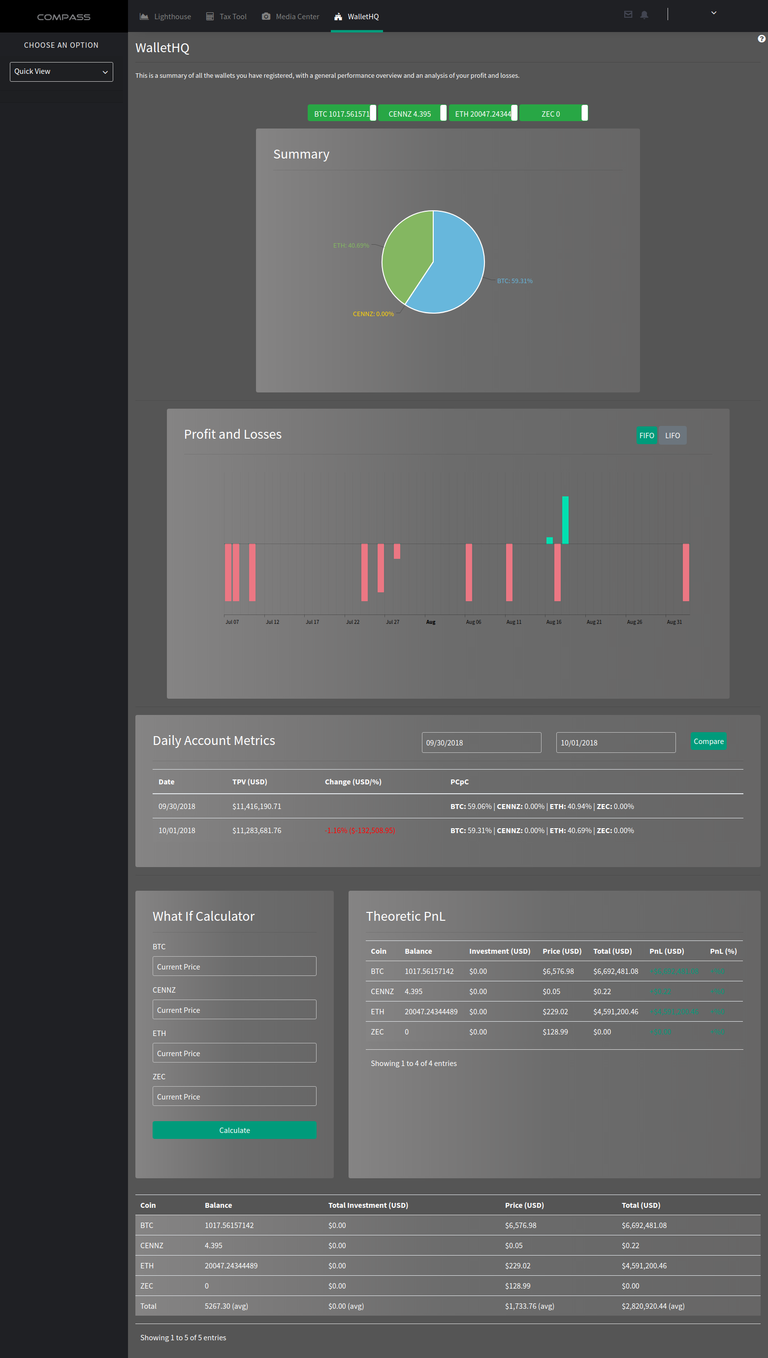Click the Compass logo
Viewport: 768px width, 1358px height.
63,16
